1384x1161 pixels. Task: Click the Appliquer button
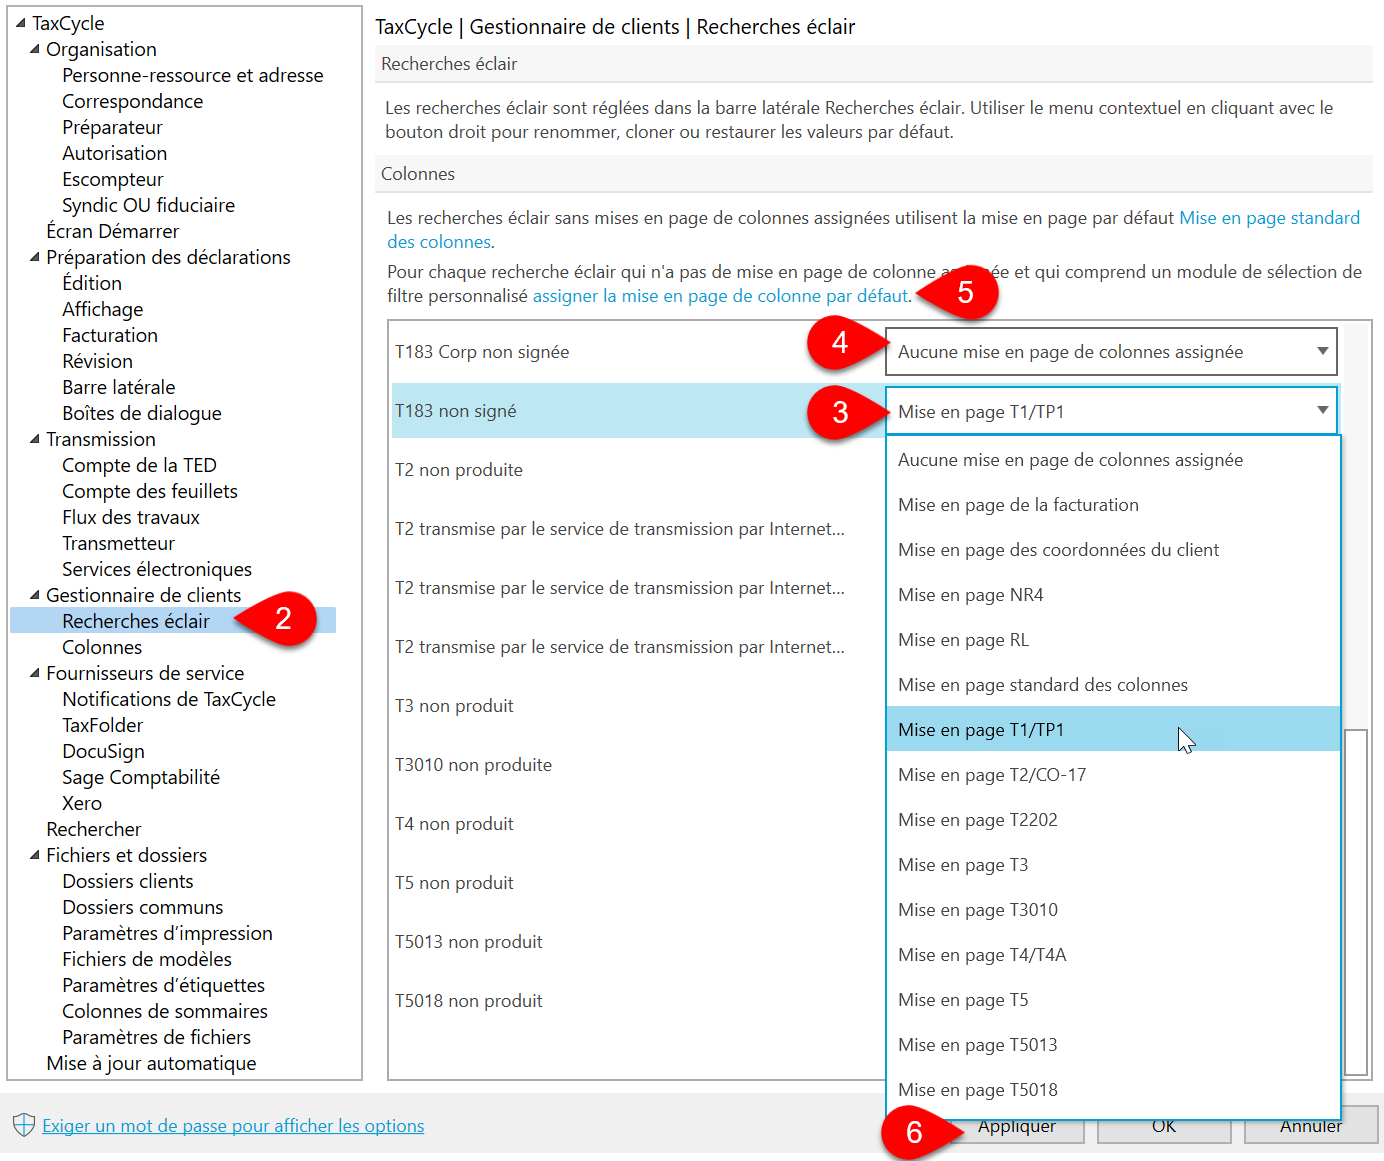coord(1017,1126)
